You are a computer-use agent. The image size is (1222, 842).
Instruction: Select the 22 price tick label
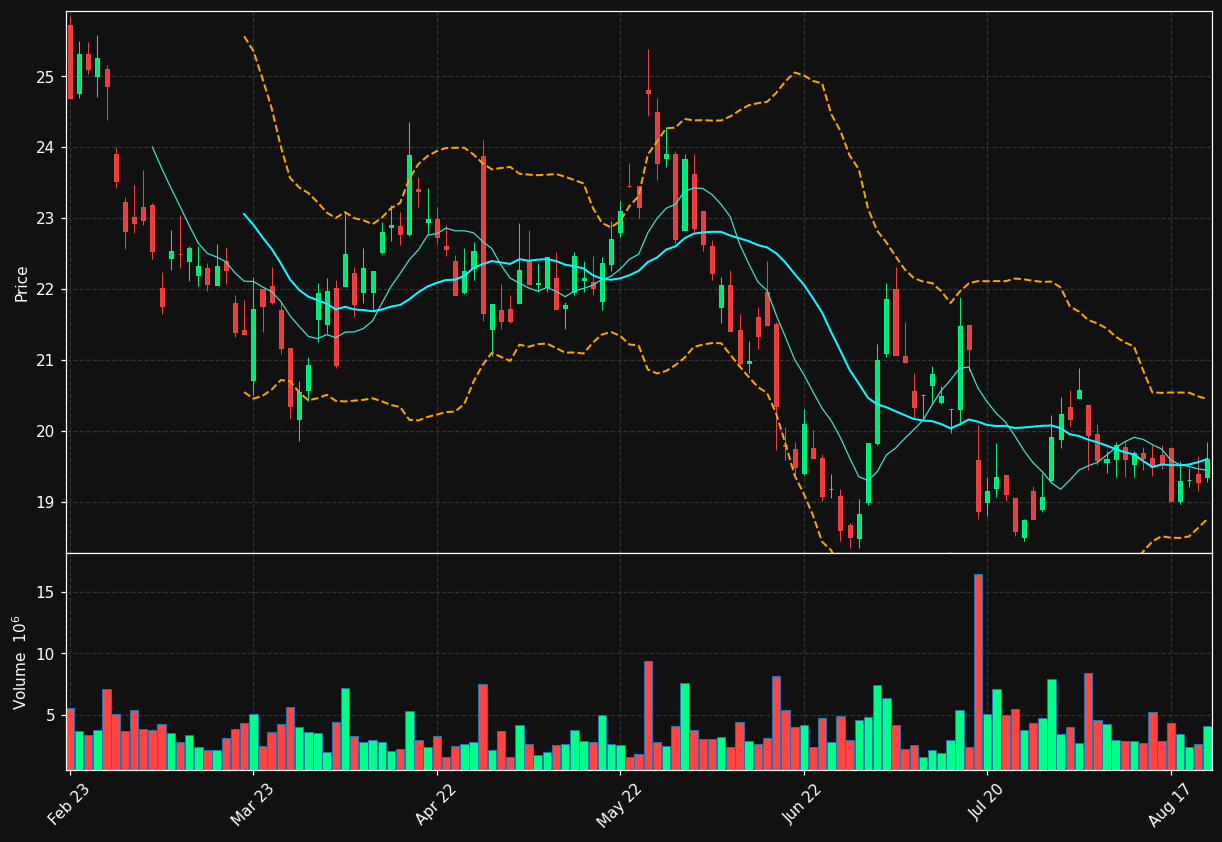48,290
